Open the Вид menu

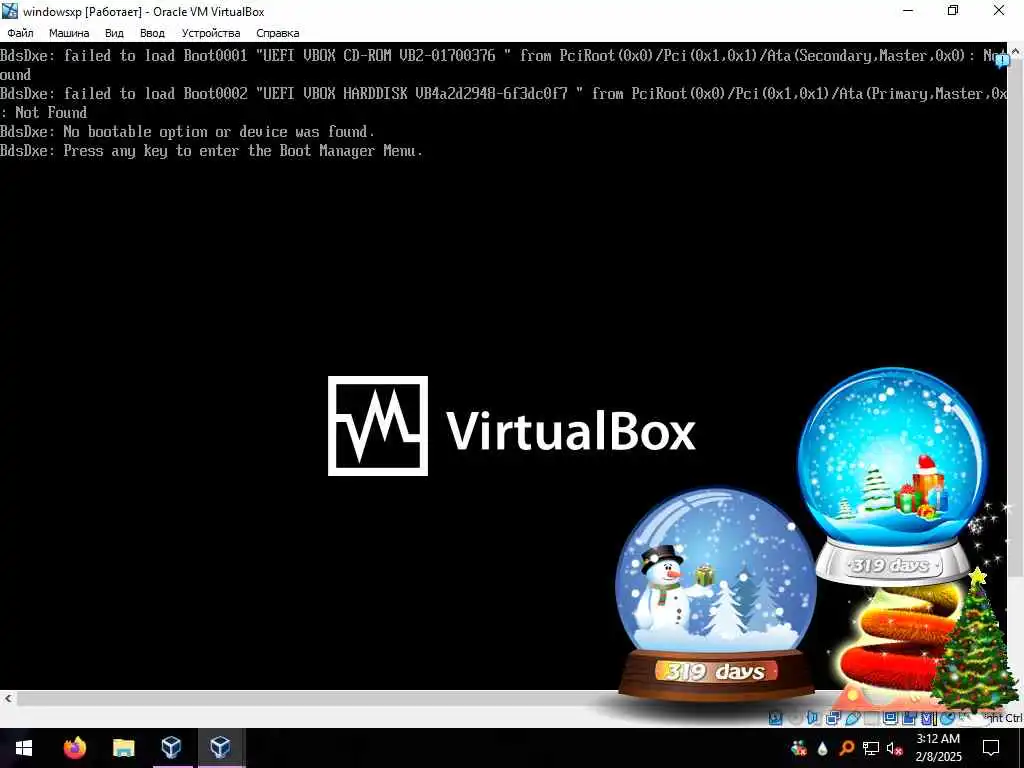[114, 33]
